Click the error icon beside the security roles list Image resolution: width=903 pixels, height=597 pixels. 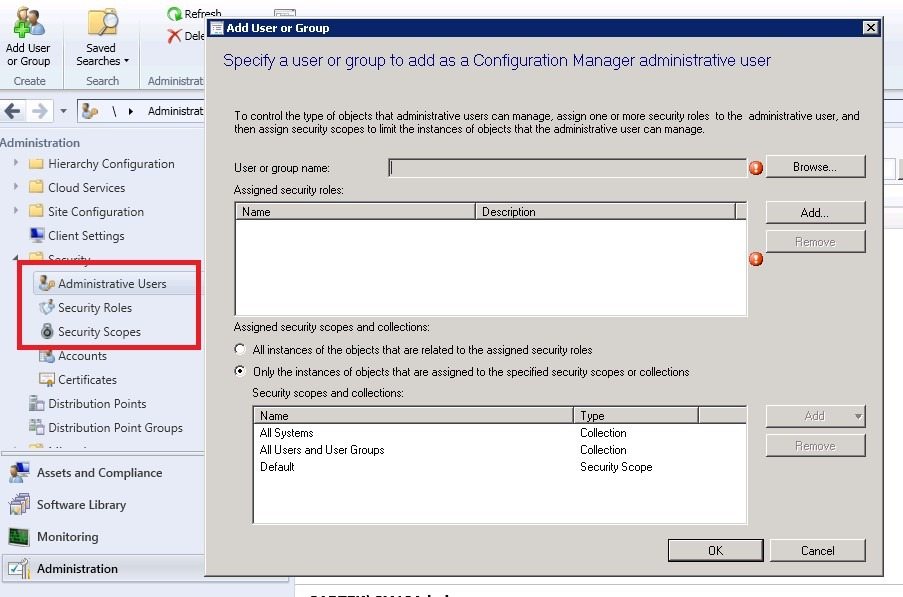756,259
